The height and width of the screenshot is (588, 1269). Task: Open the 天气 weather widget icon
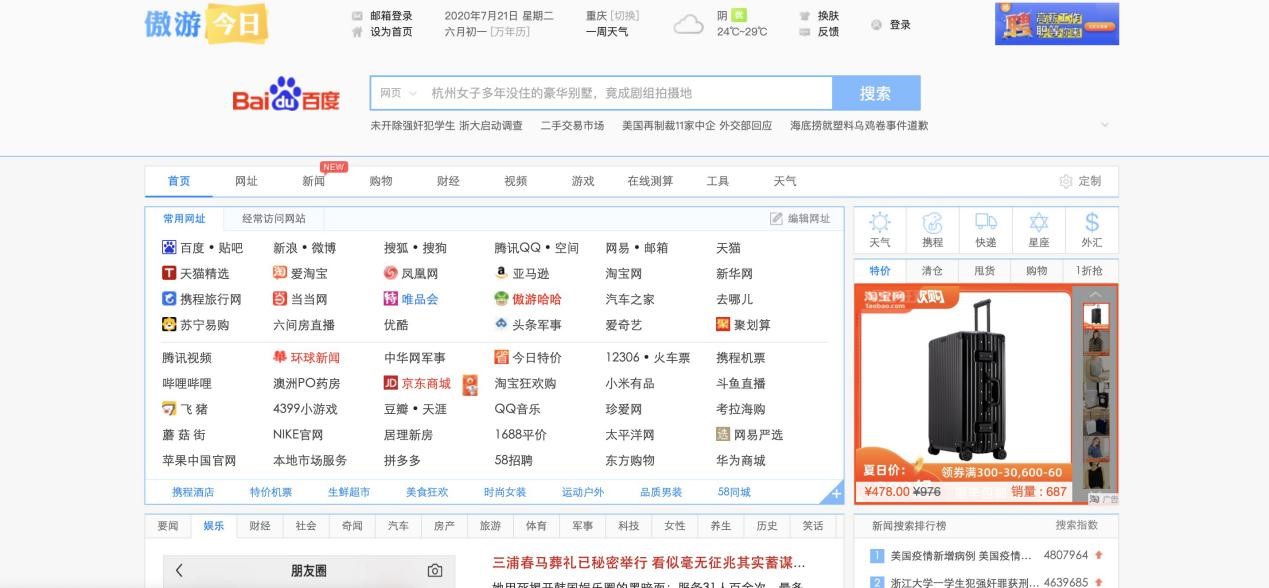coord(880,222)
